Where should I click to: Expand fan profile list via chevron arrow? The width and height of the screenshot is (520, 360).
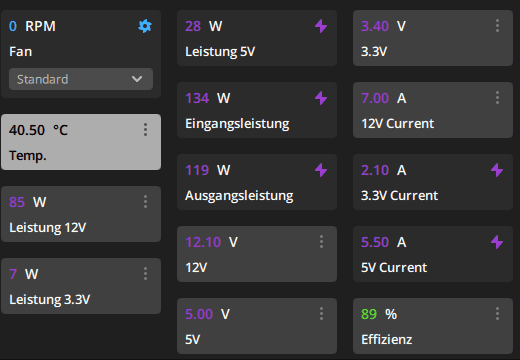point(137,79)
